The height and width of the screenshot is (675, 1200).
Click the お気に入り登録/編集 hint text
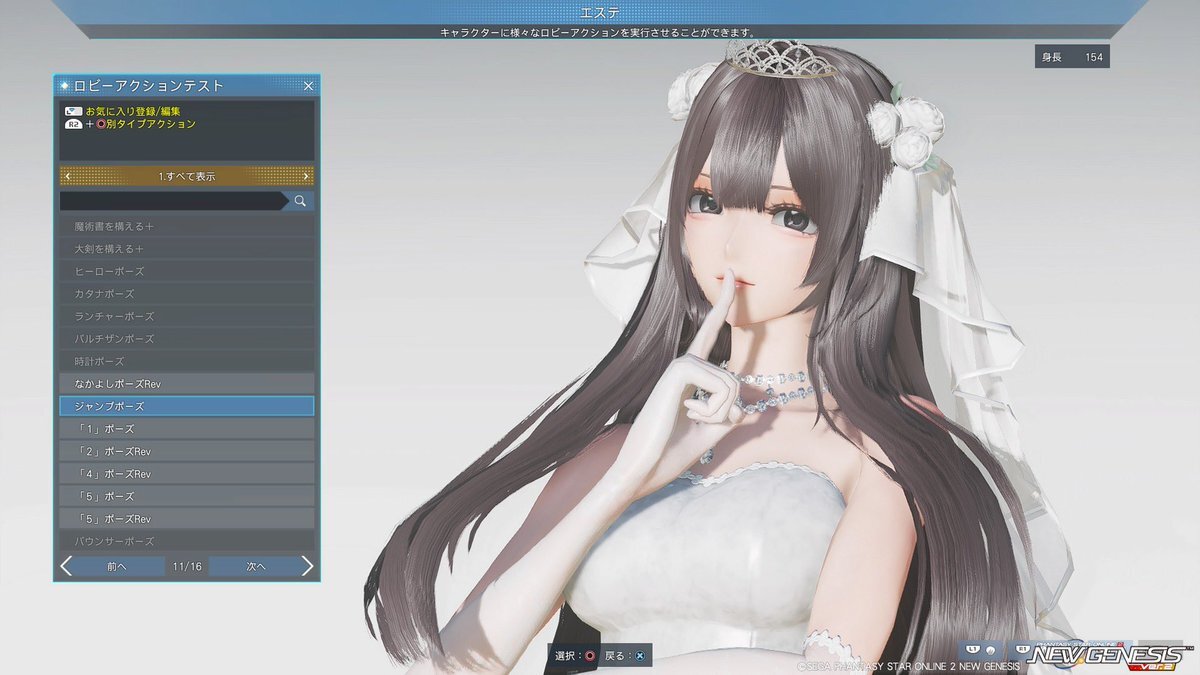click(133, 111)
